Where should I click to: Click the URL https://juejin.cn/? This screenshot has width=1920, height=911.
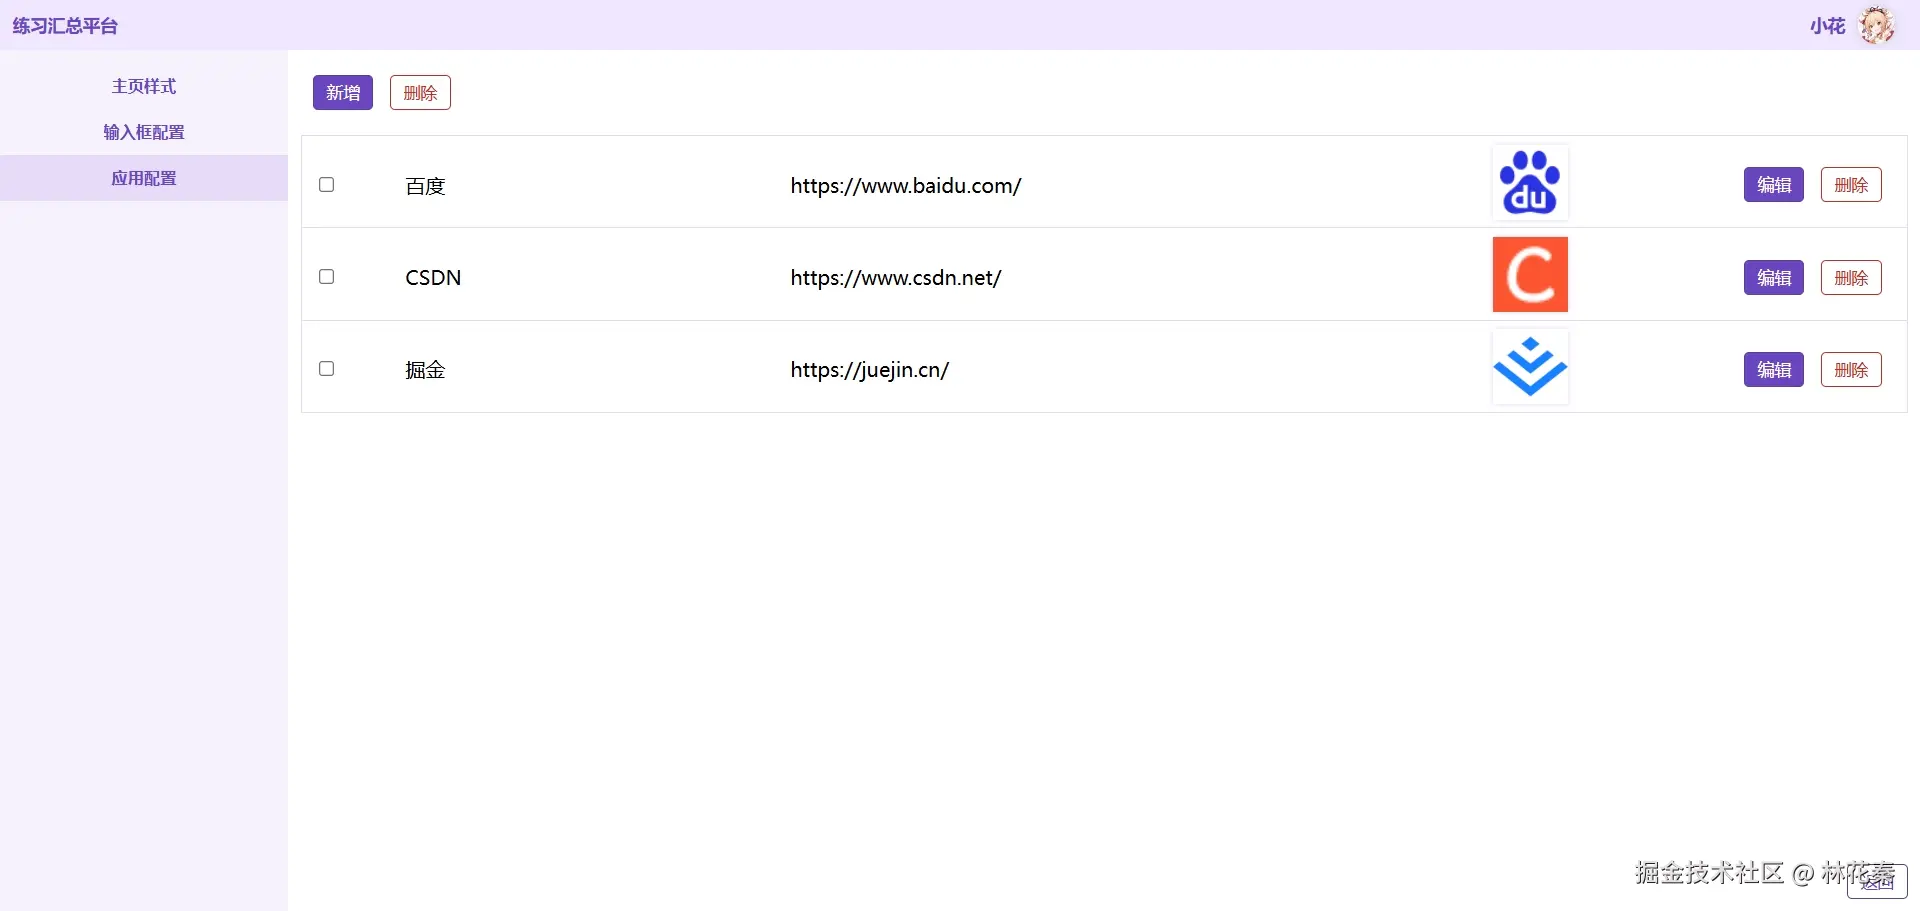pyautogui.click(x=870, y=370)
